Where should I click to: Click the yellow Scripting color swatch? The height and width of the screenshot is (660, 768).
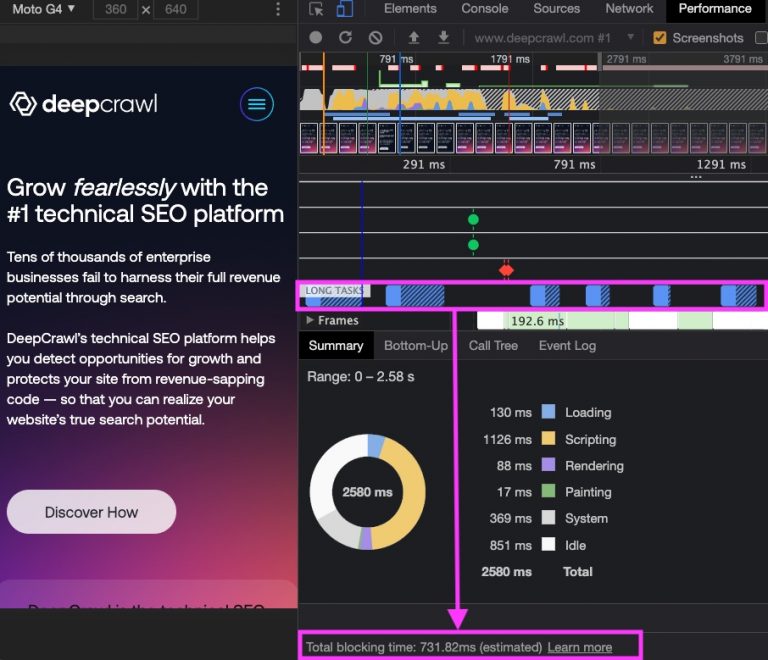click(x=548, y=438)
